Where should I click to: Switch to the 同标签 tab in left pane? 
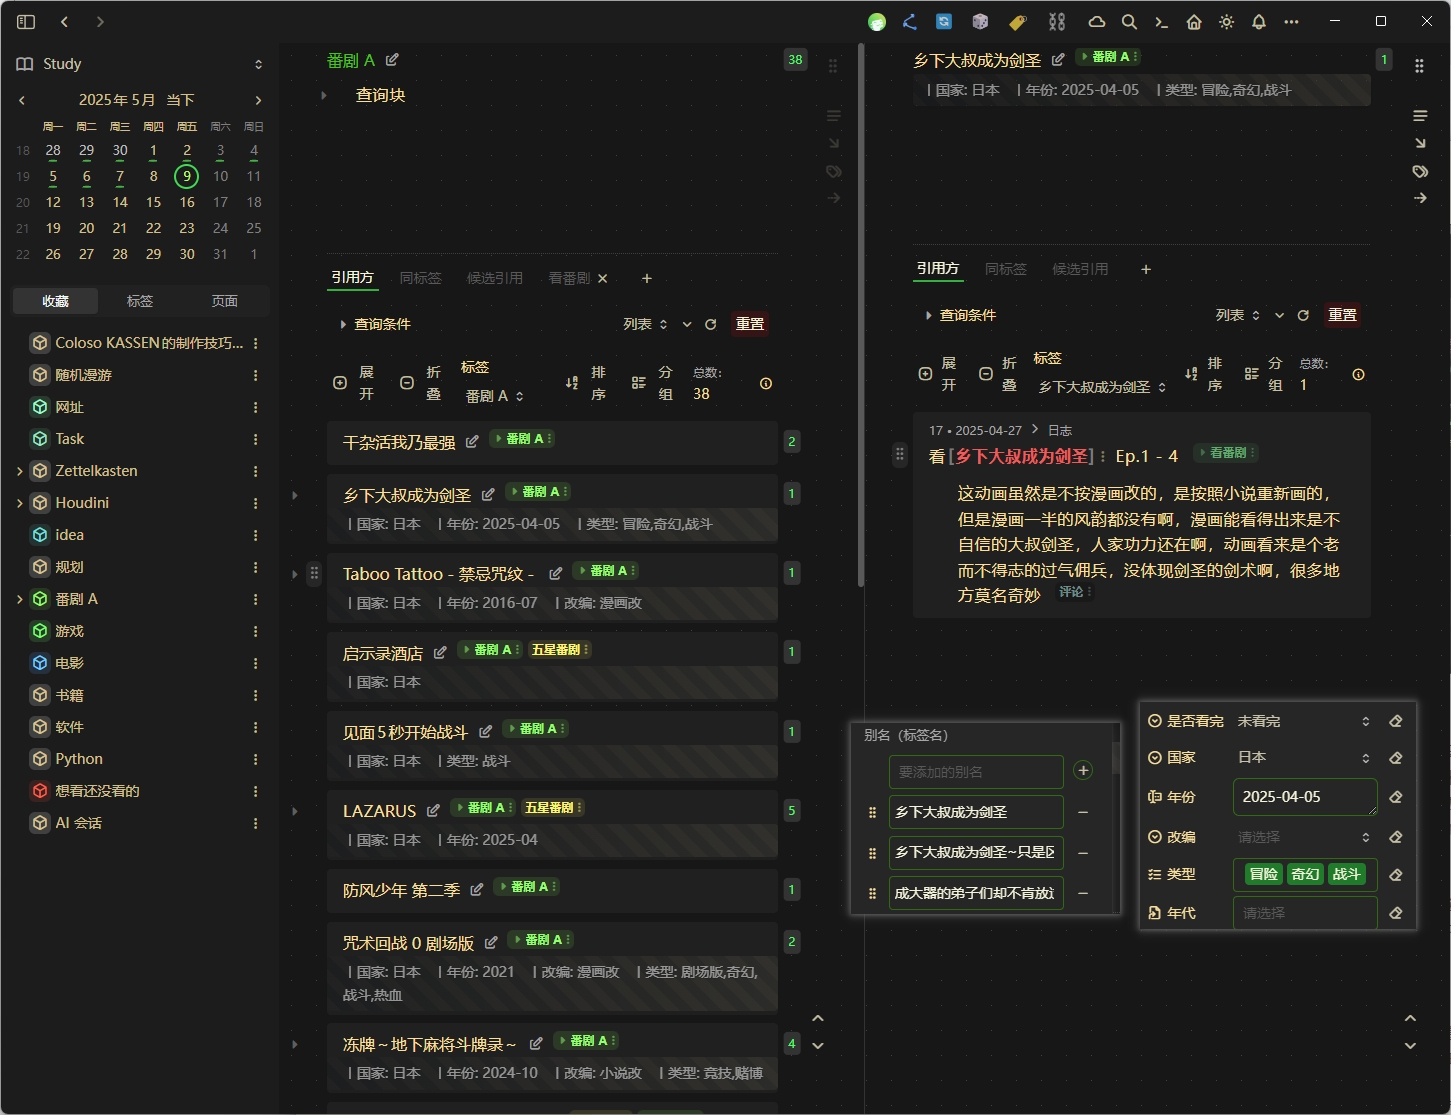click(420, 278)
